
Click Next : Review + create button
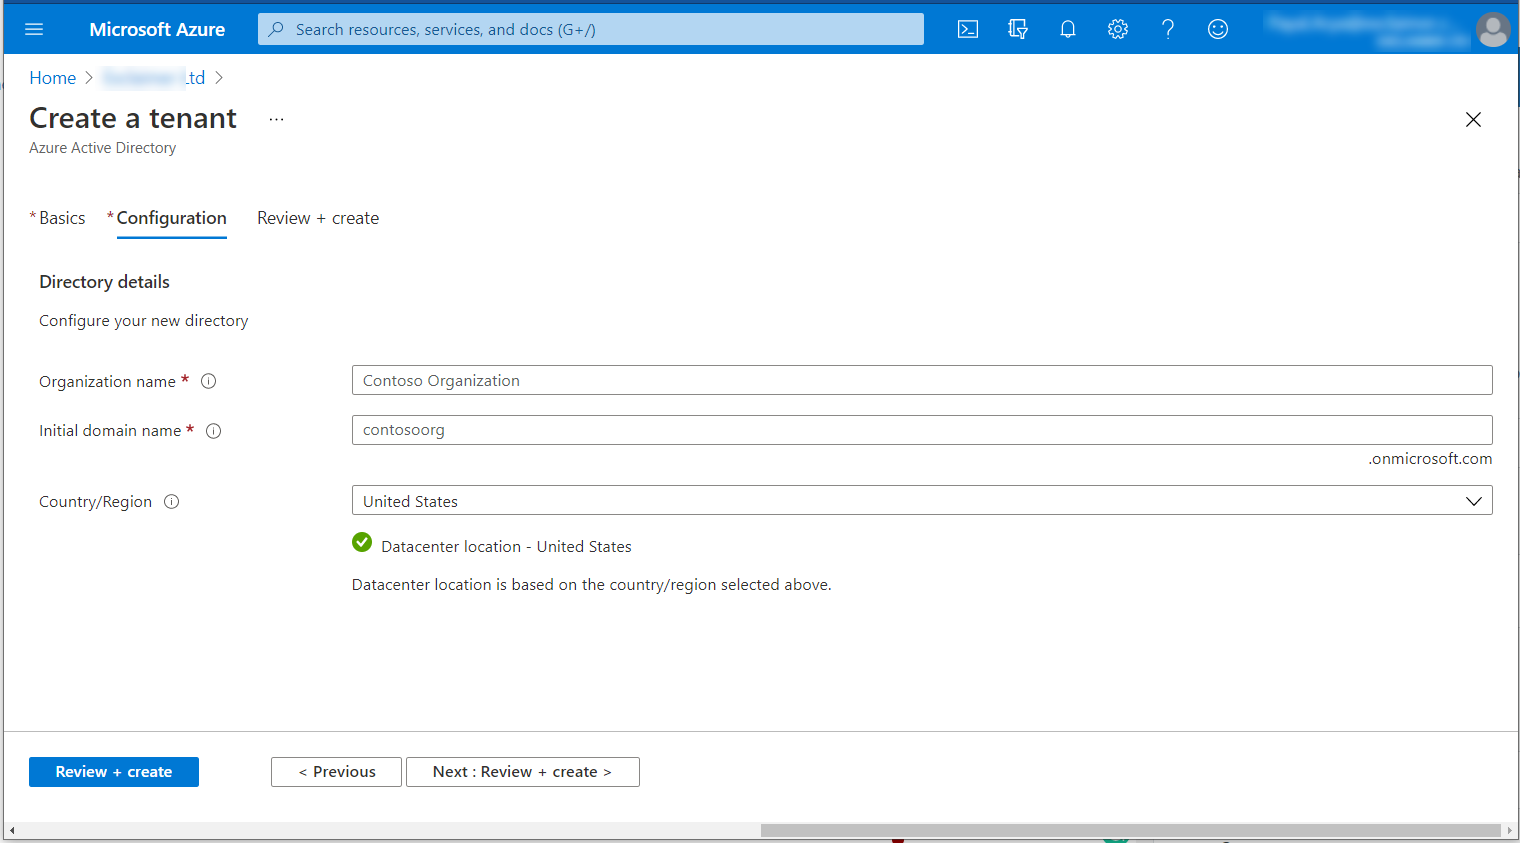[522, 772]
